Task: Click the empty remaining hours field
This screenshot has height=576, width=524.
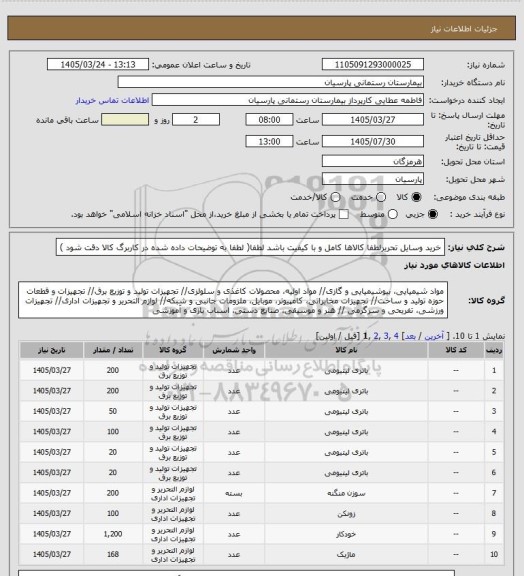Action: pyautogui.click(x=125, y=120)
